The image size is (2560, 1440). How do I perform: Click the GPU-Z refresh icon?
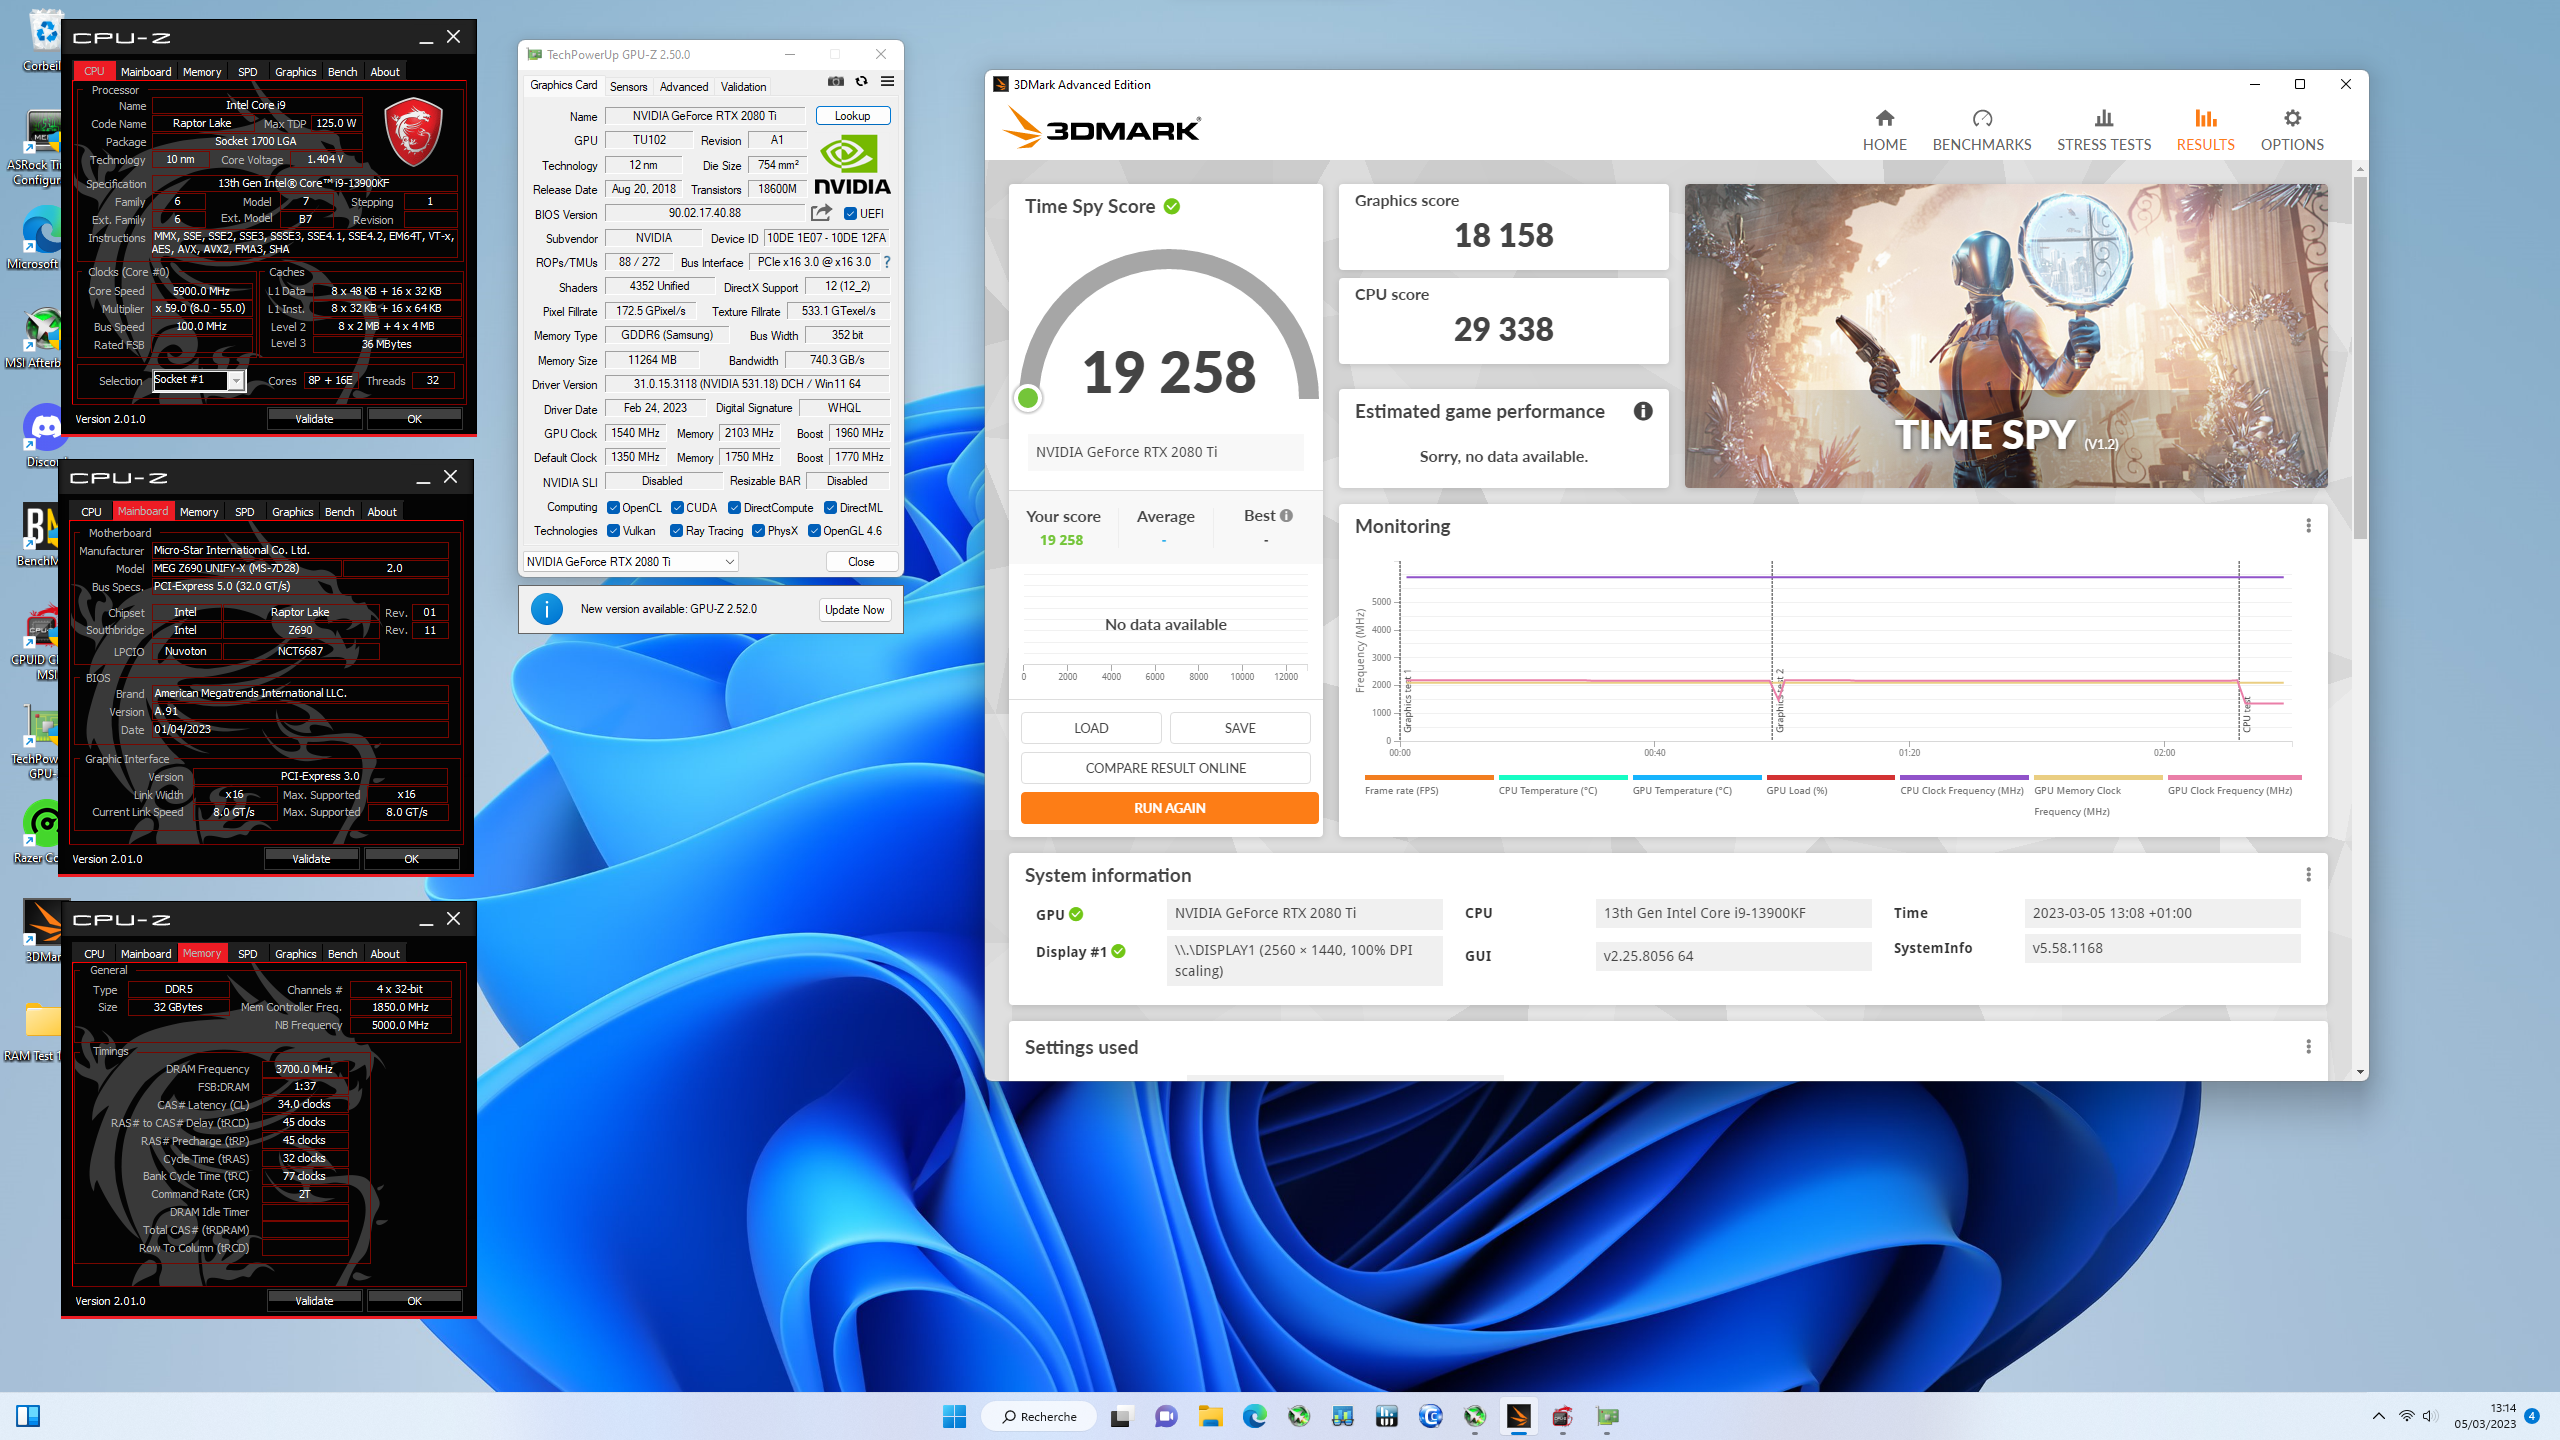click(x=861, y=82)
